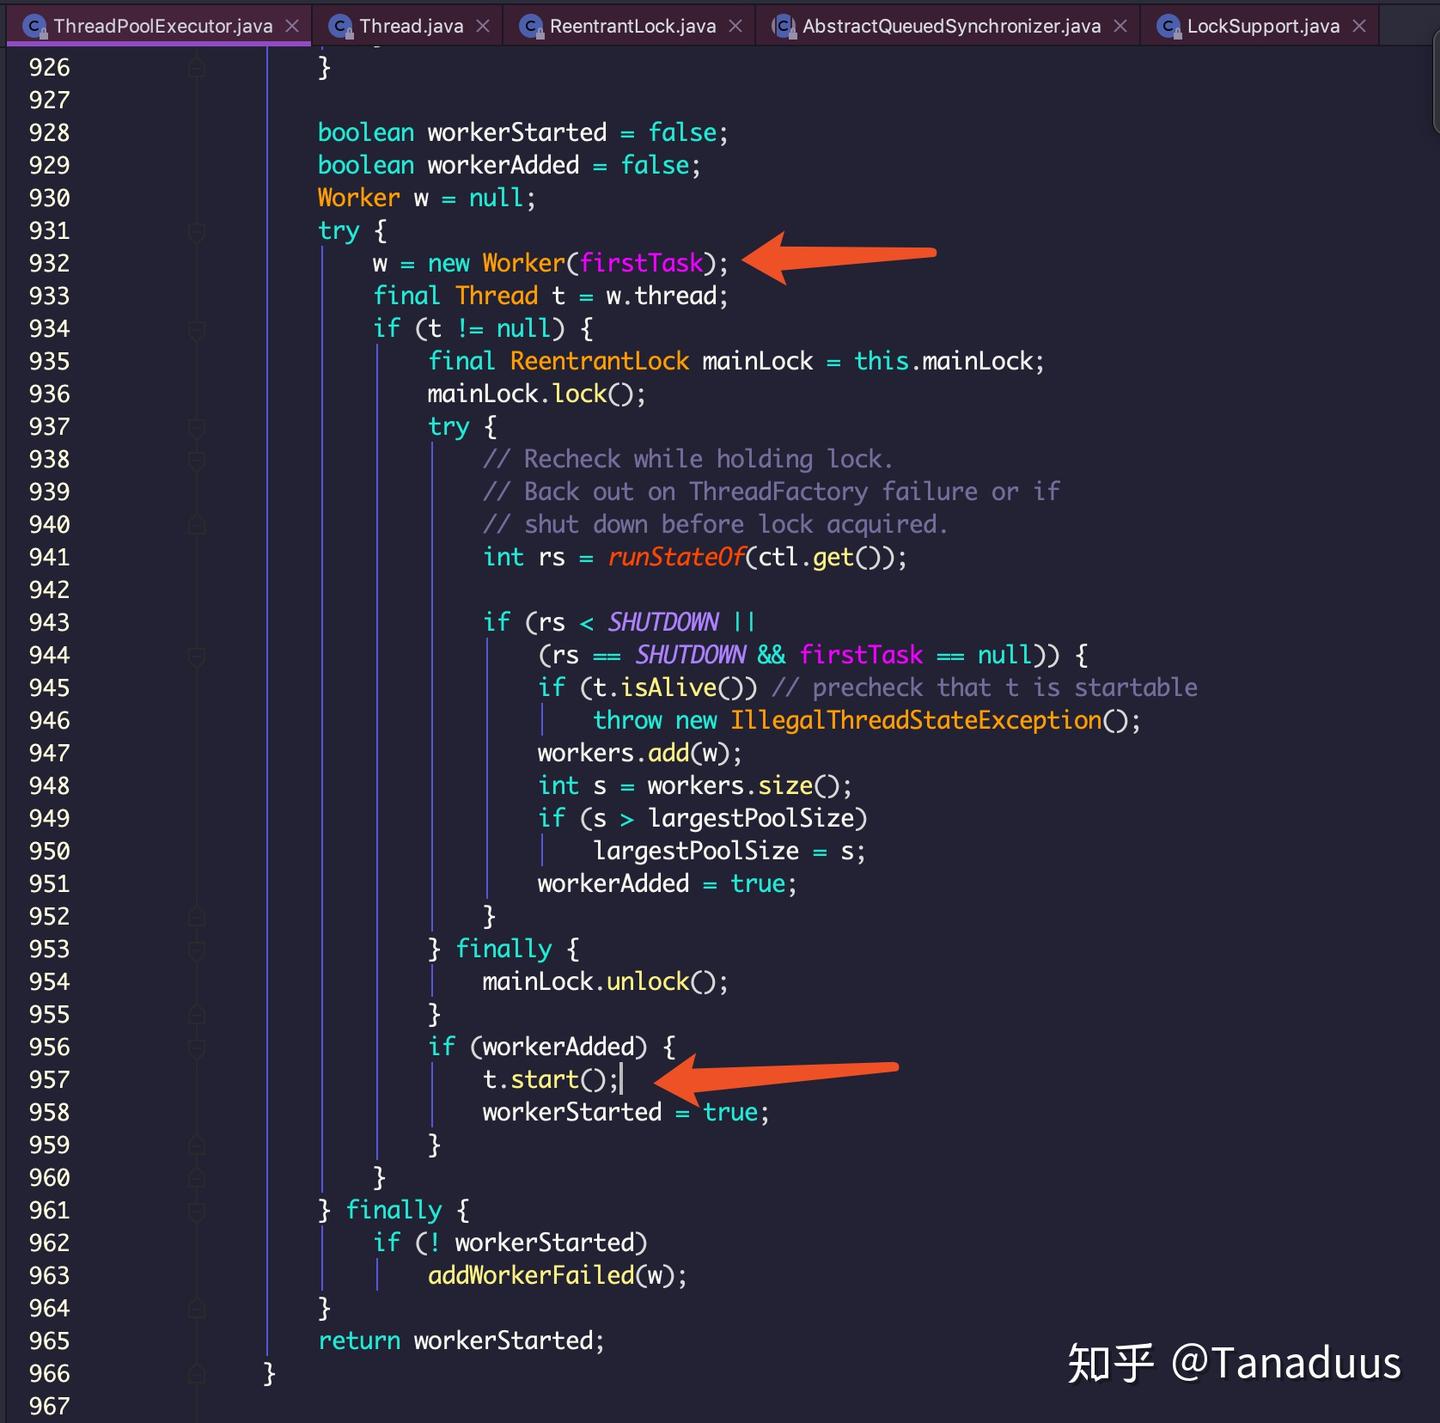Click the 'addWorkerFailed(w)' call

[x=549, y=1276]
